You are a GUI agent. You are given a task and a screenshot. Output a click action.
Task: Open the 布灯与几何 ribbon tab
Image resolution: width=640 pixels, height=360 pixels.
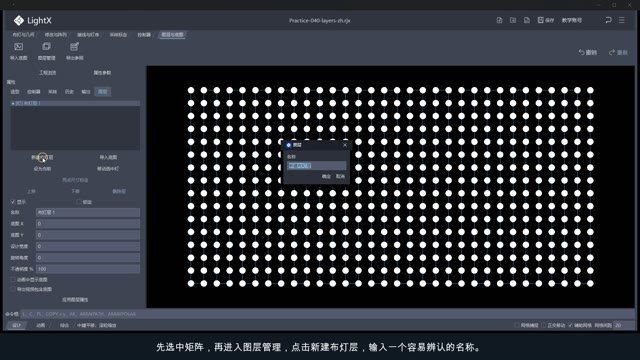click(x=23, y=35)
